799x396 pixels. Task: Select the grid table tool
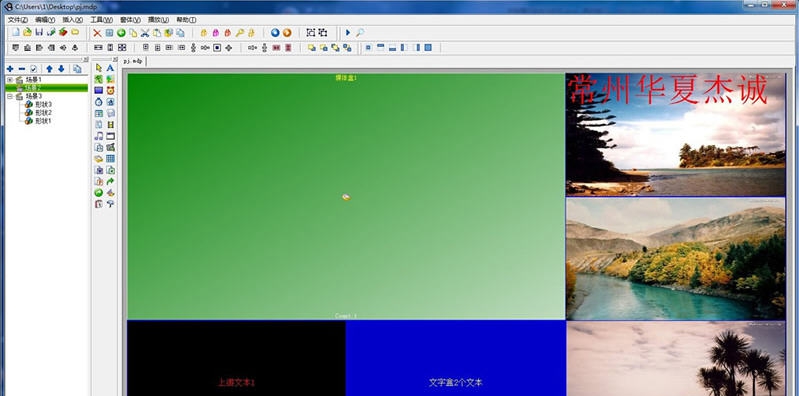110,159
